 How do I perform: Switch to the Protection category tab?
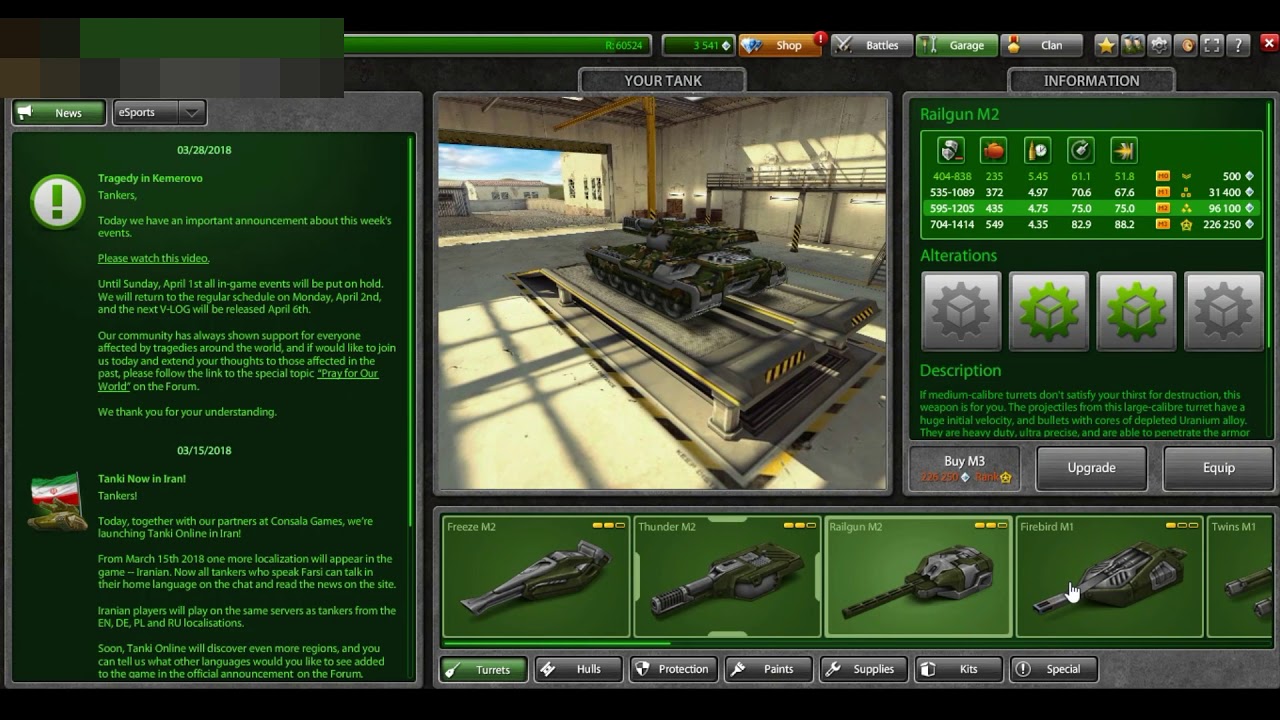point(673,669)
